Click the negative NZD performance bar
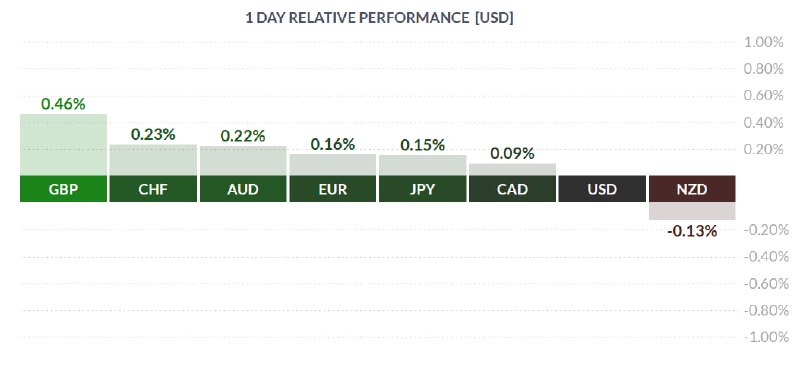 coord(692,211)
